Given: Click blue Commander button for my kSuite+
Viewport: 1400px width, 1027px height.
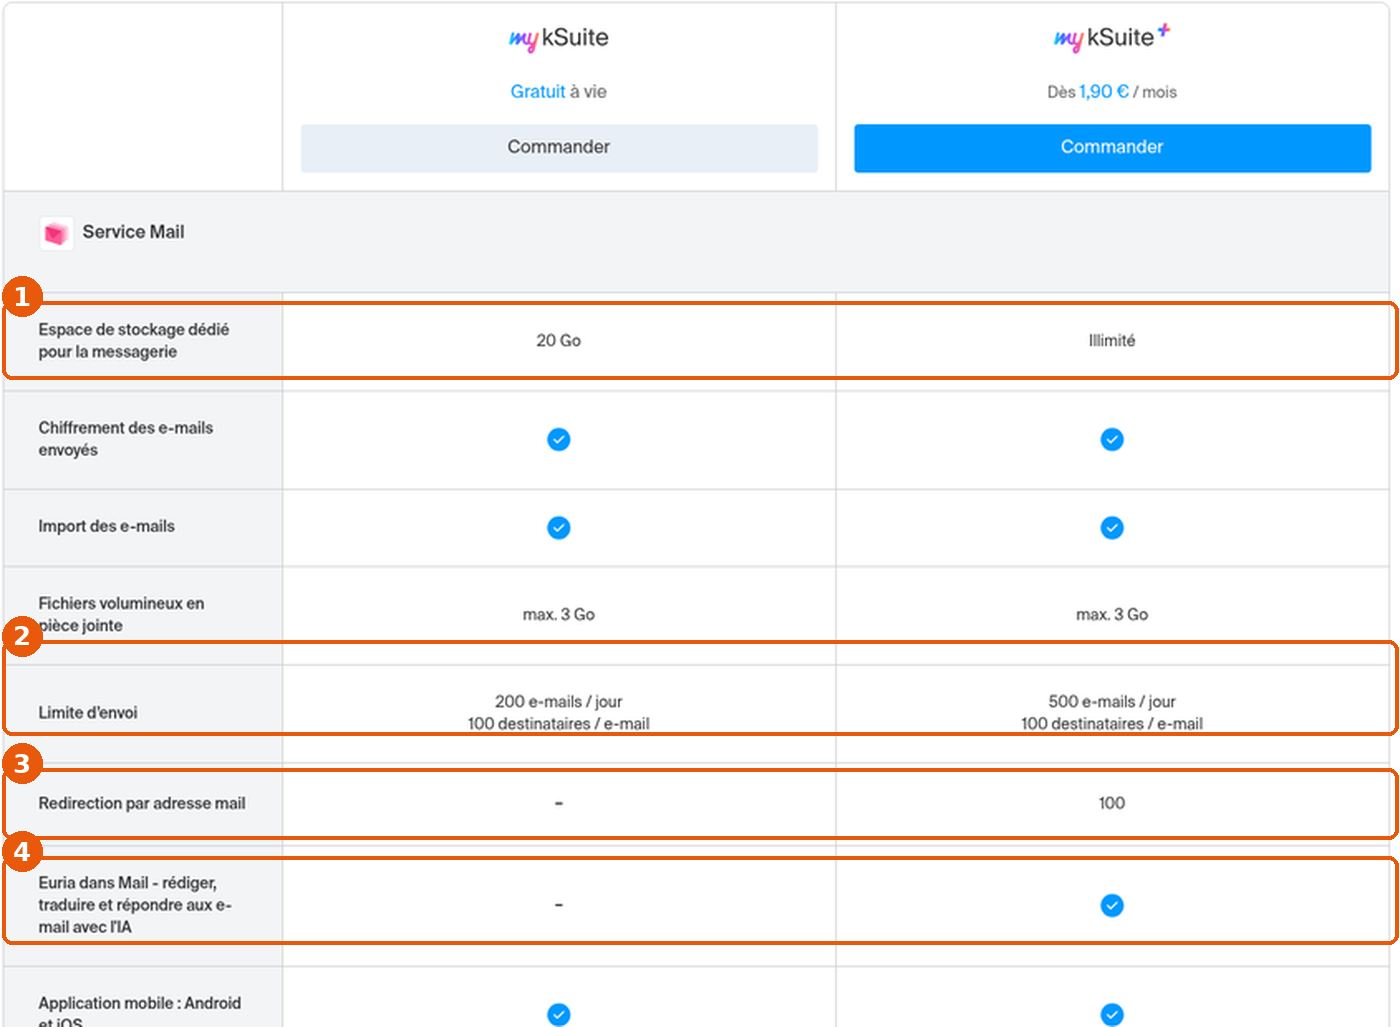Looking at the screenshot, I should click(x=1112, y=148).
